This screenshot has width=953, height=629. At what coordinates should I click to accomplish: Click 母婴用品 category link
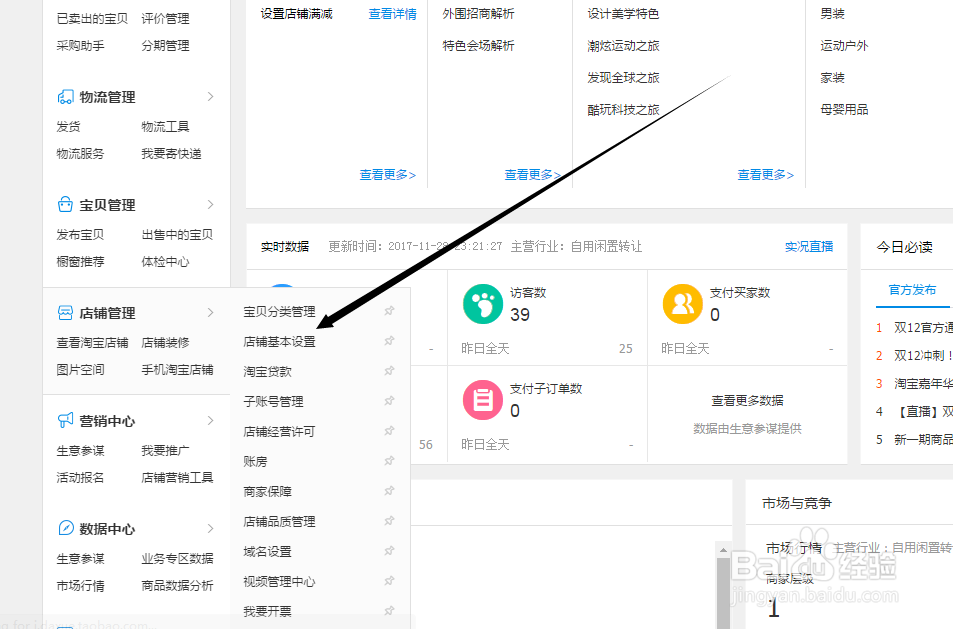click(x=844, y=109)
